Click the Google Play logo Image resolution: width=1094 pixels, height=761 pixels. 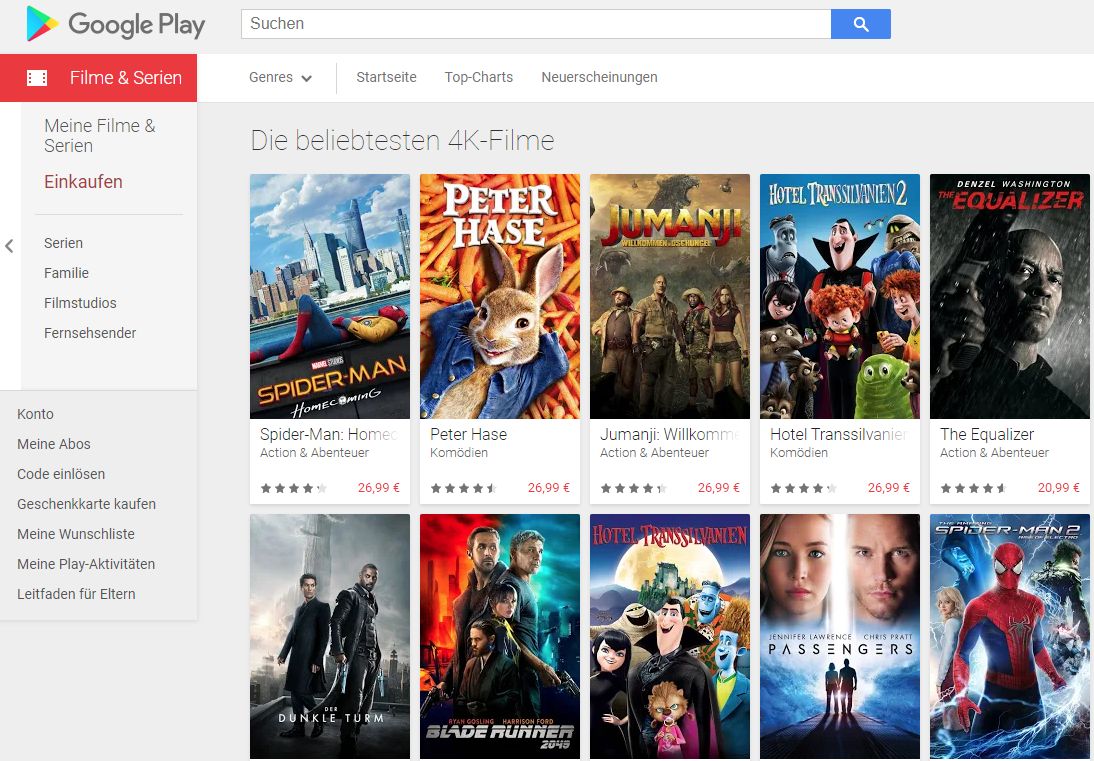click(116, 24)
